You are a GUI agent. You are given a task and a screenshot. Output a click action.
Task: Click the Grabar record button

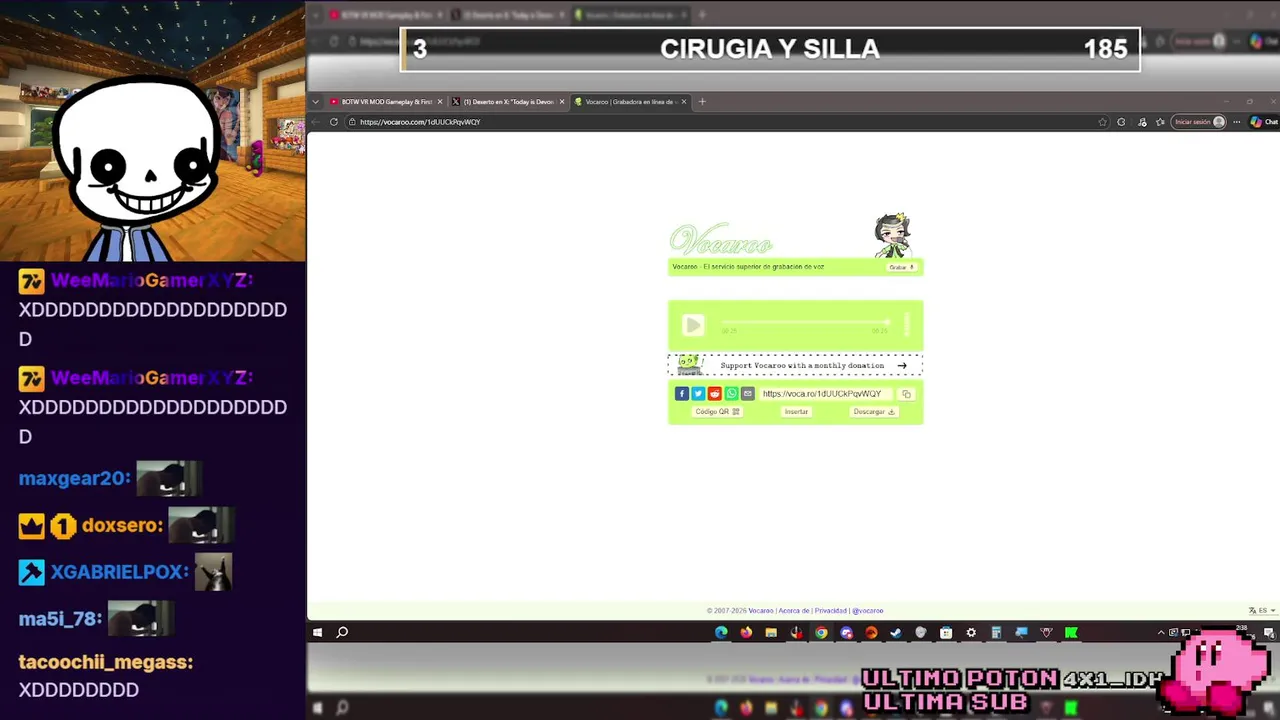click(901, 267)
